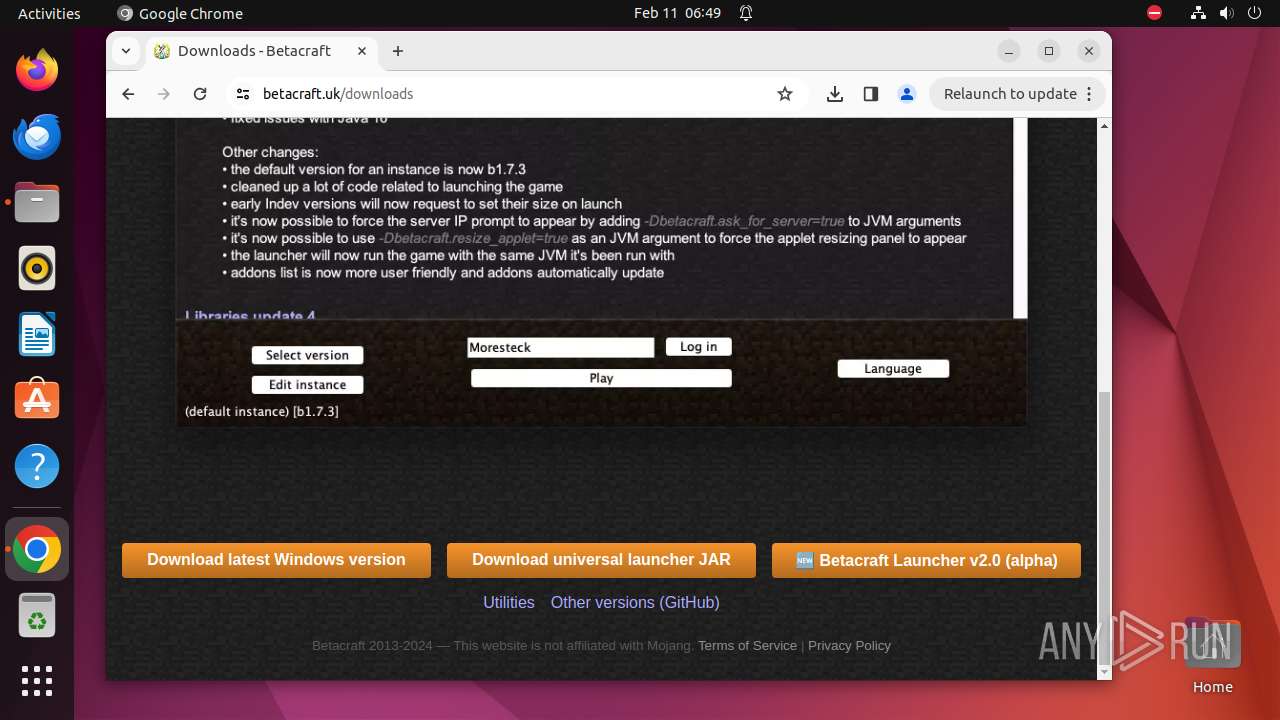Open Rhythmbox music player in dock
This screenshot has height=720, width=1280.
tap(37, 268)
